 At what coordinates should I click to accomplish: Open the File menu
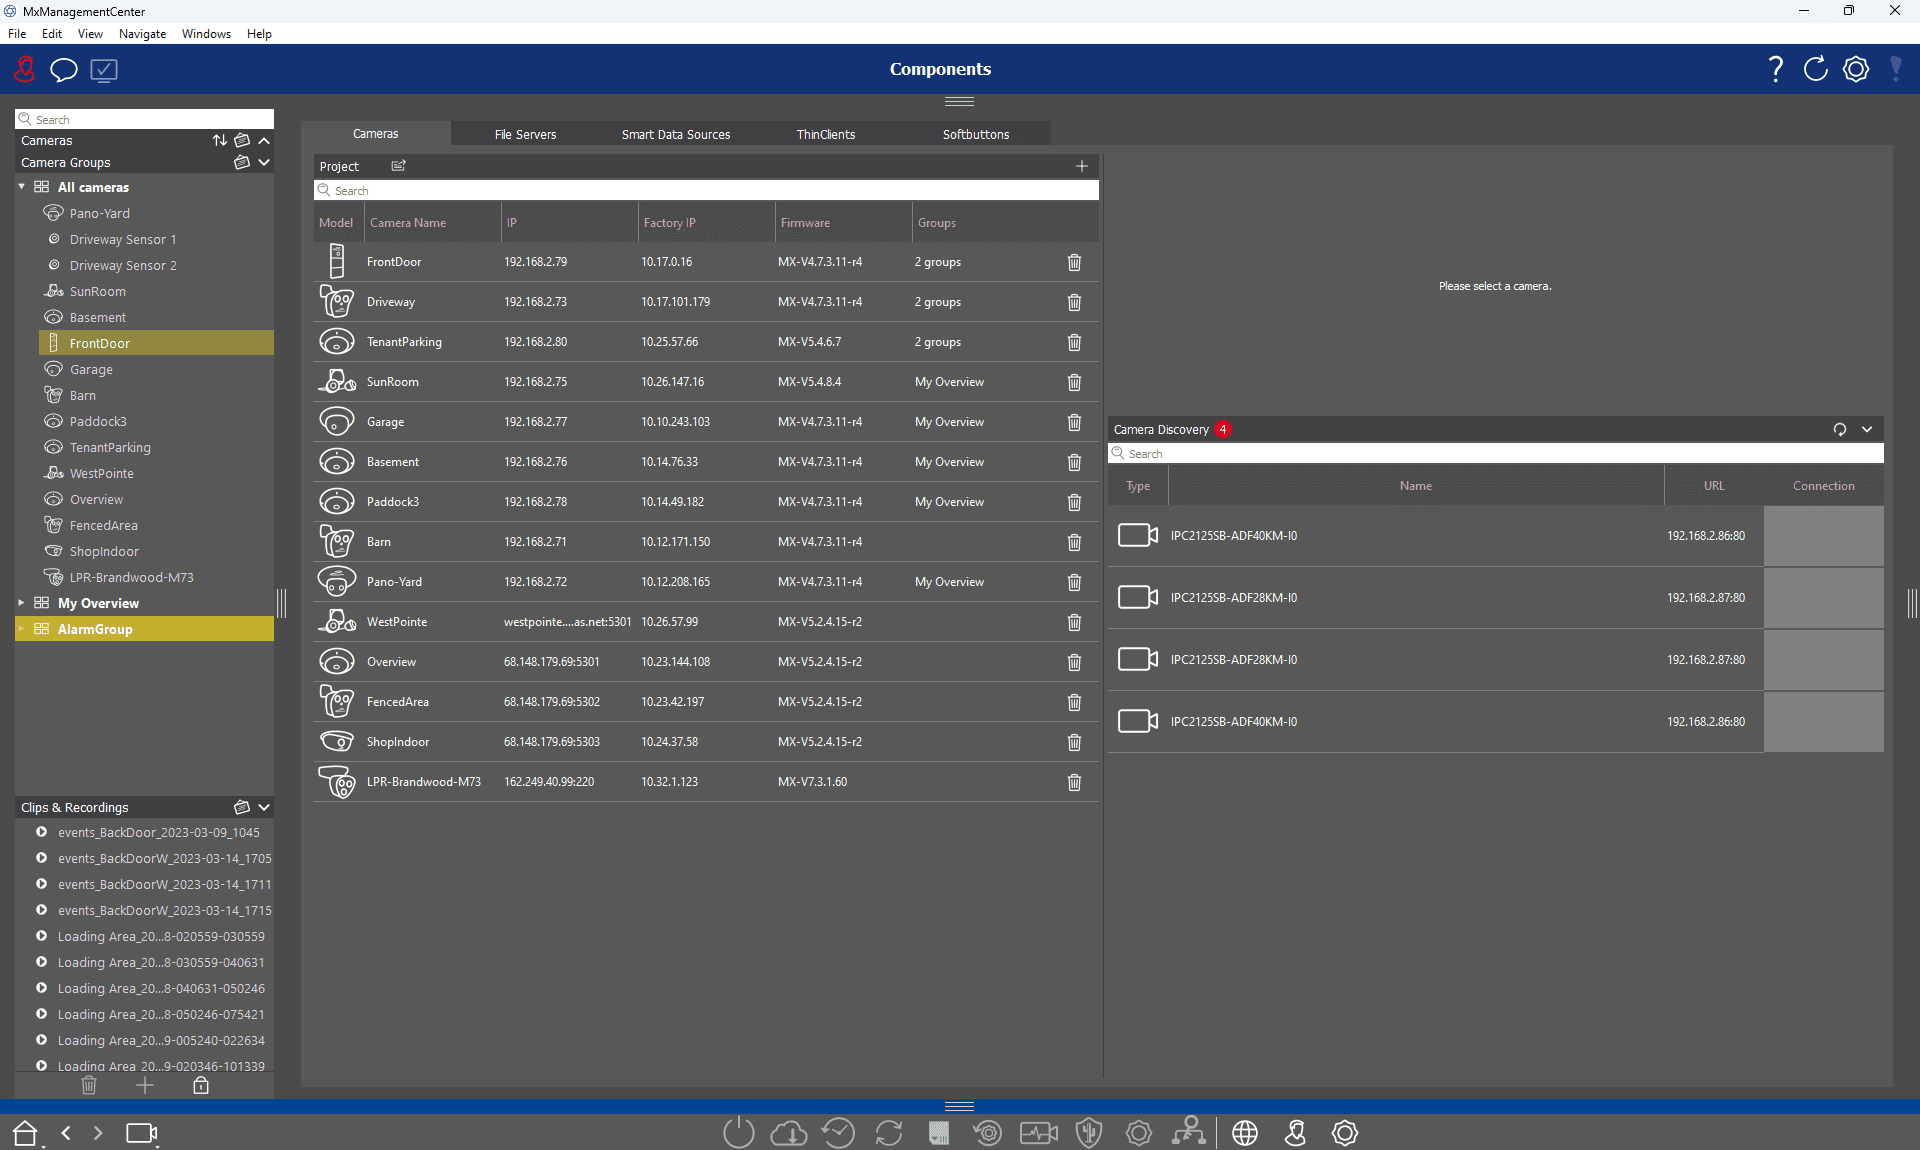click(x=17, y=34)
